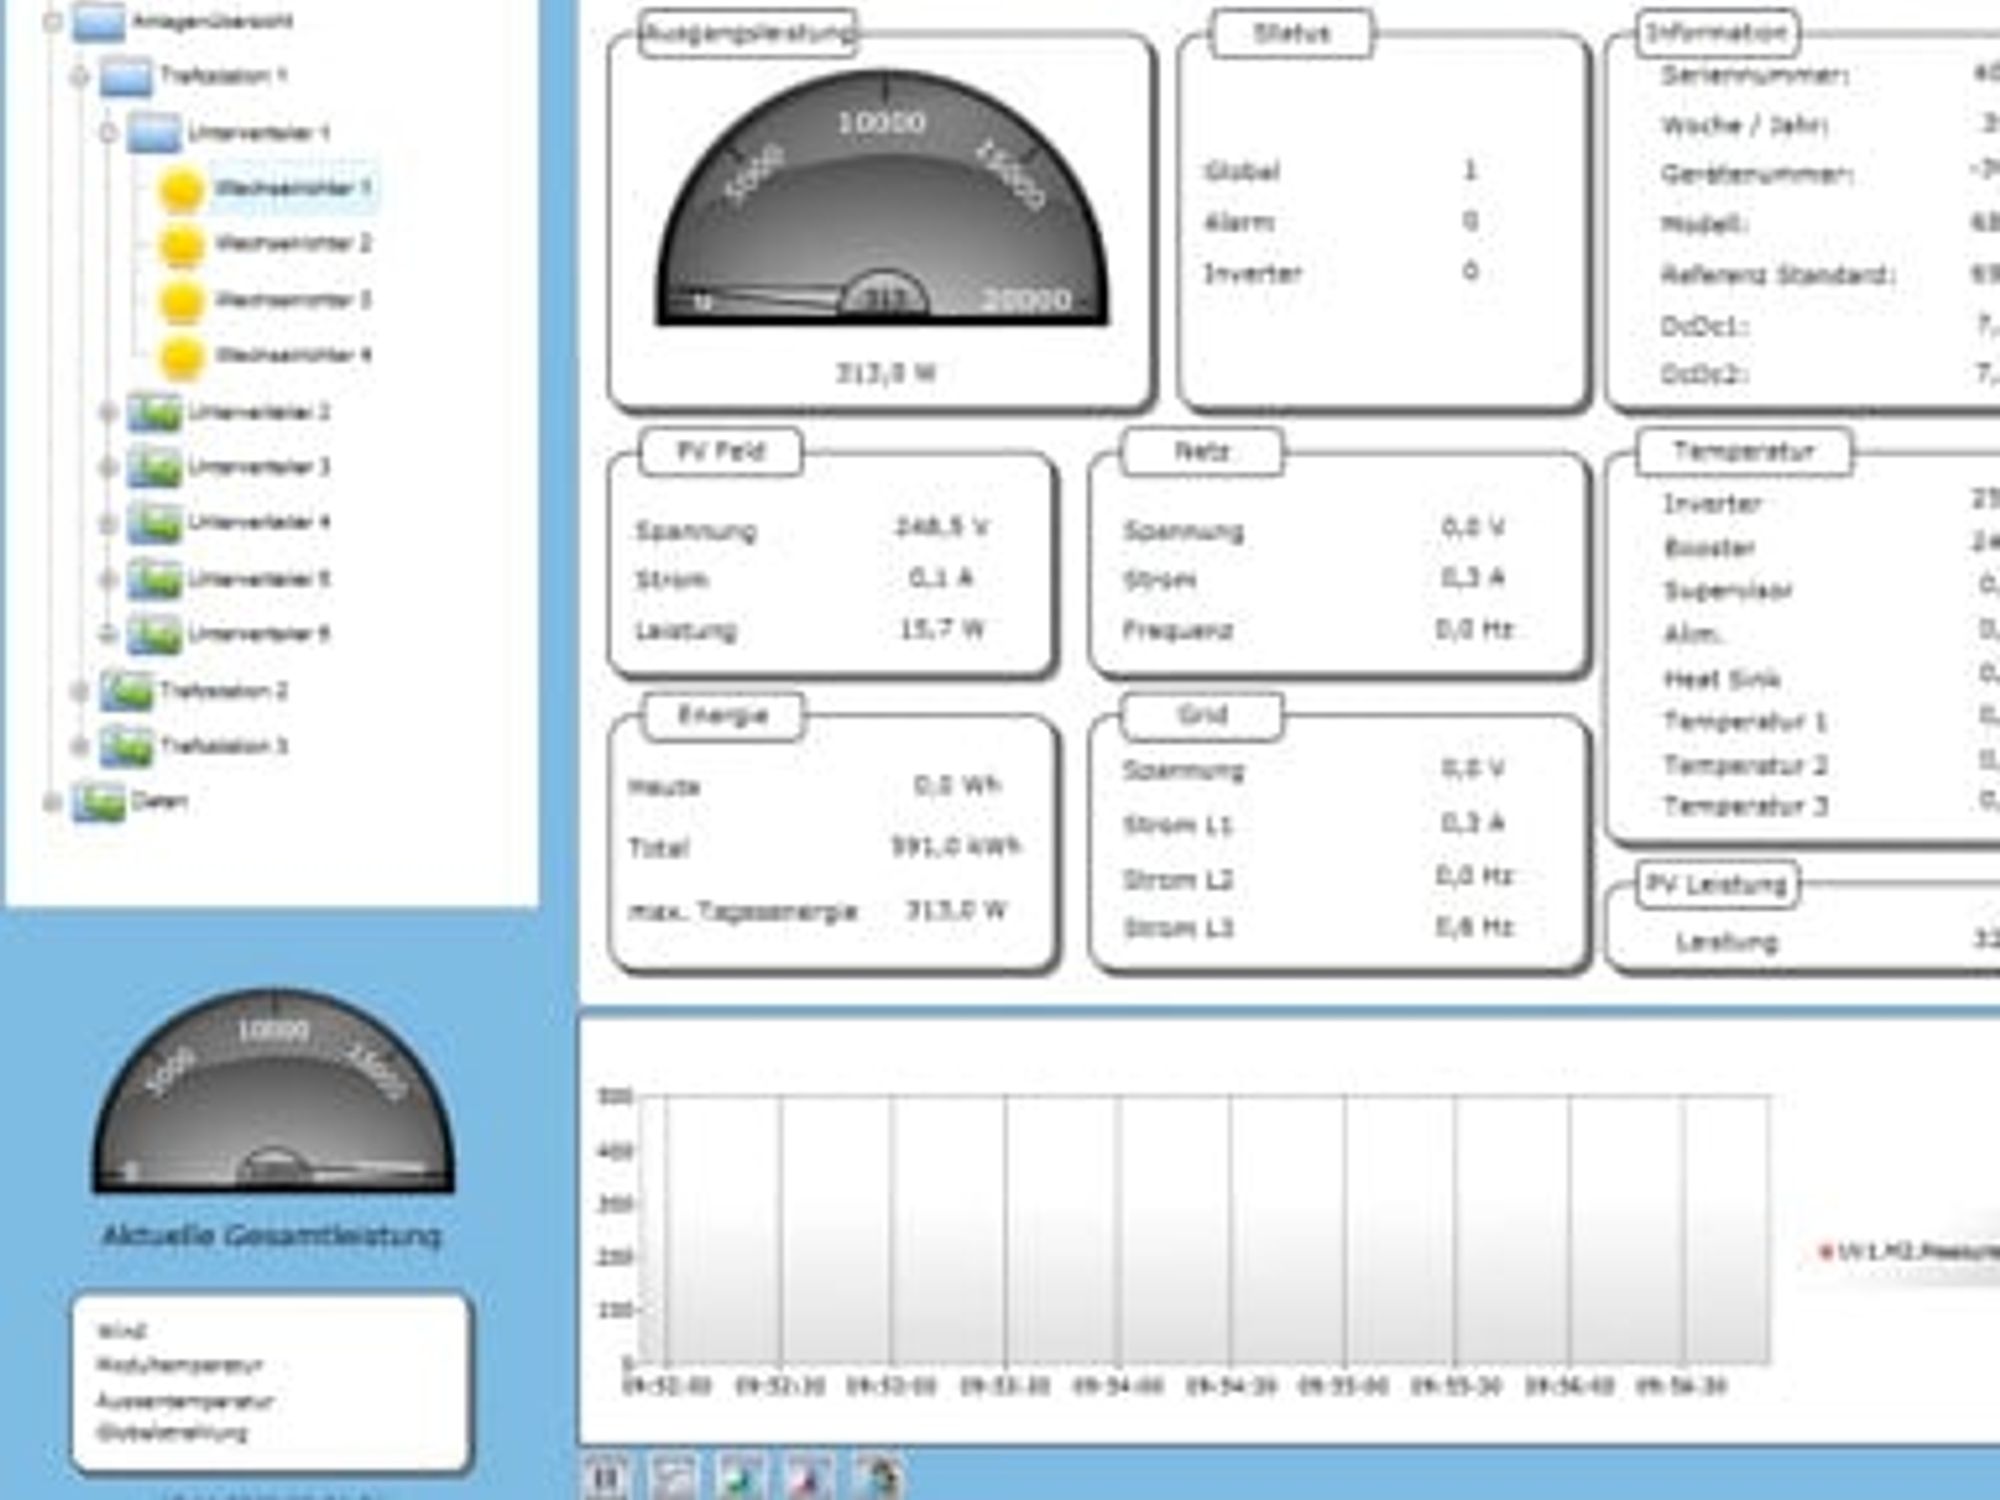
Task: Expand the Unterverteiler 5 node
Action: tap(107, 580)
